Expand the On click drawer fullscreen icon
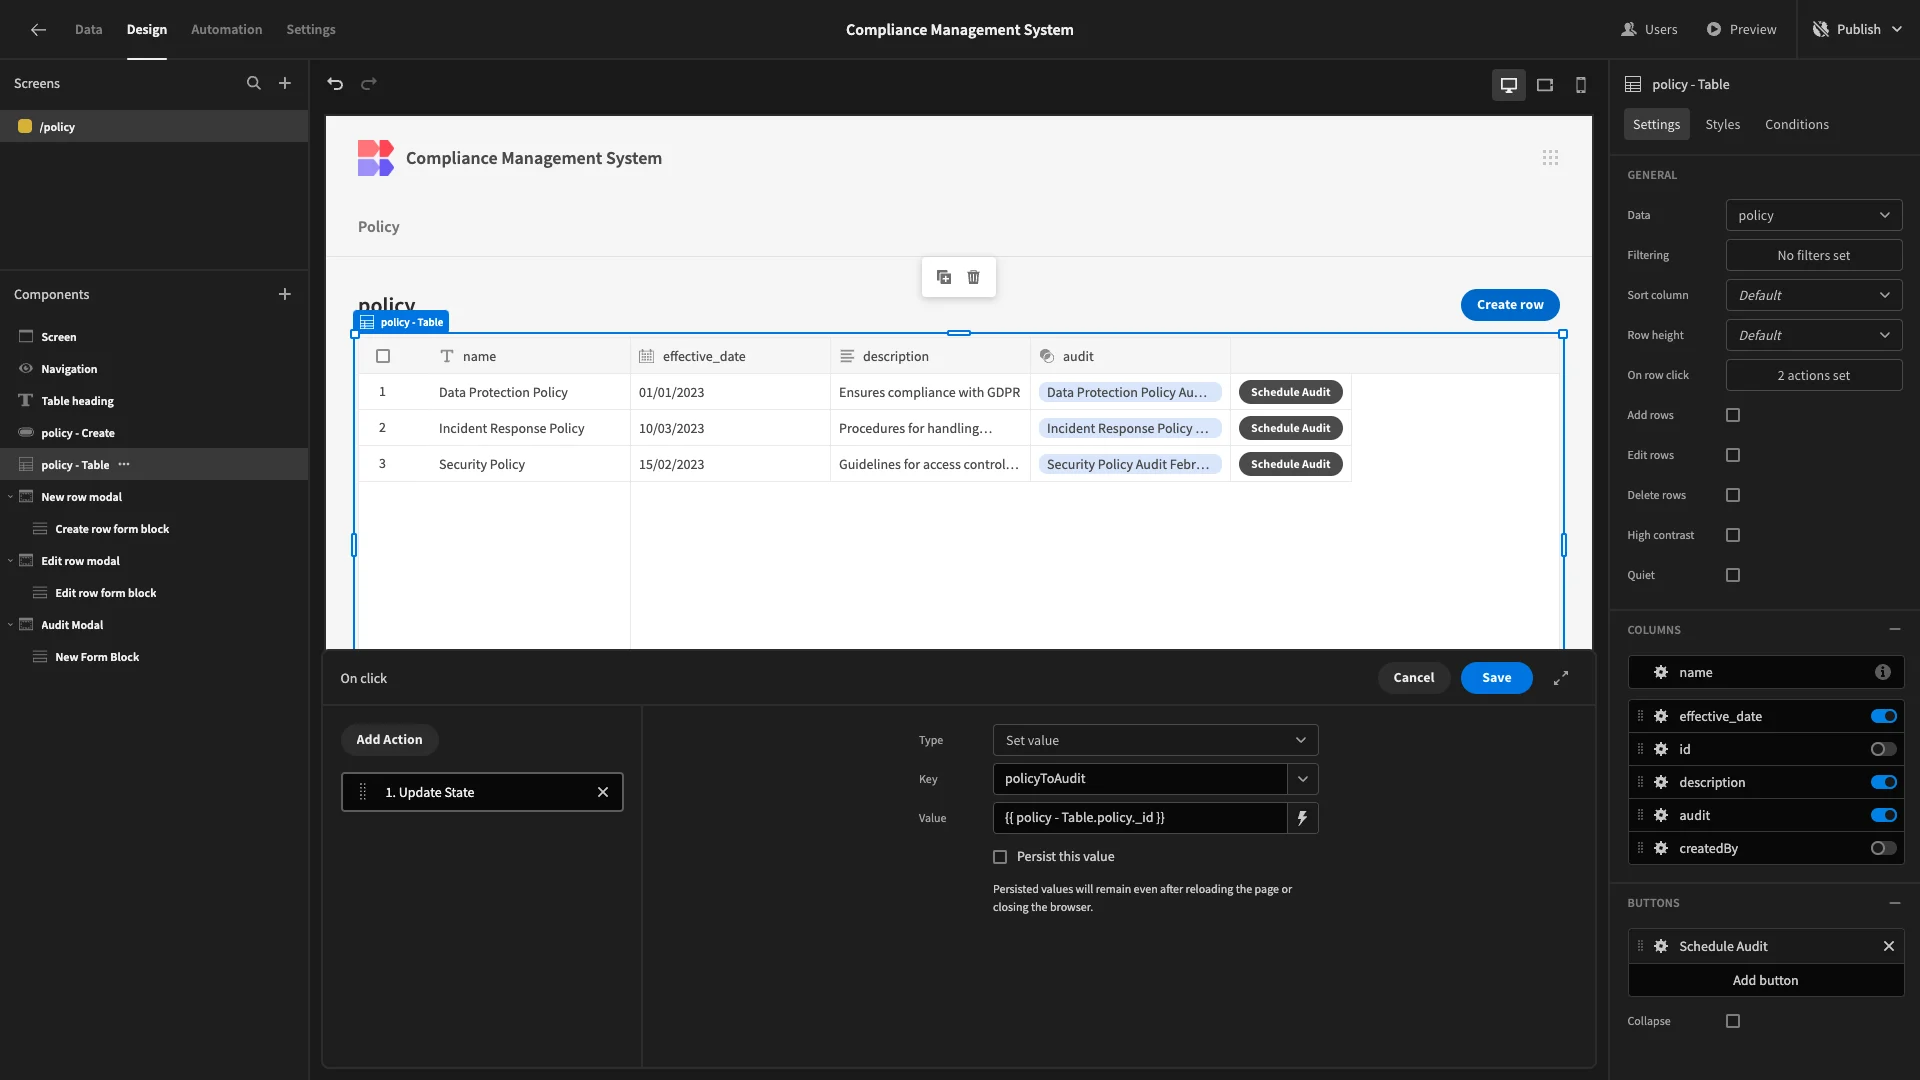This screenshot has width=1920, height=1080. pos(1561,678)
